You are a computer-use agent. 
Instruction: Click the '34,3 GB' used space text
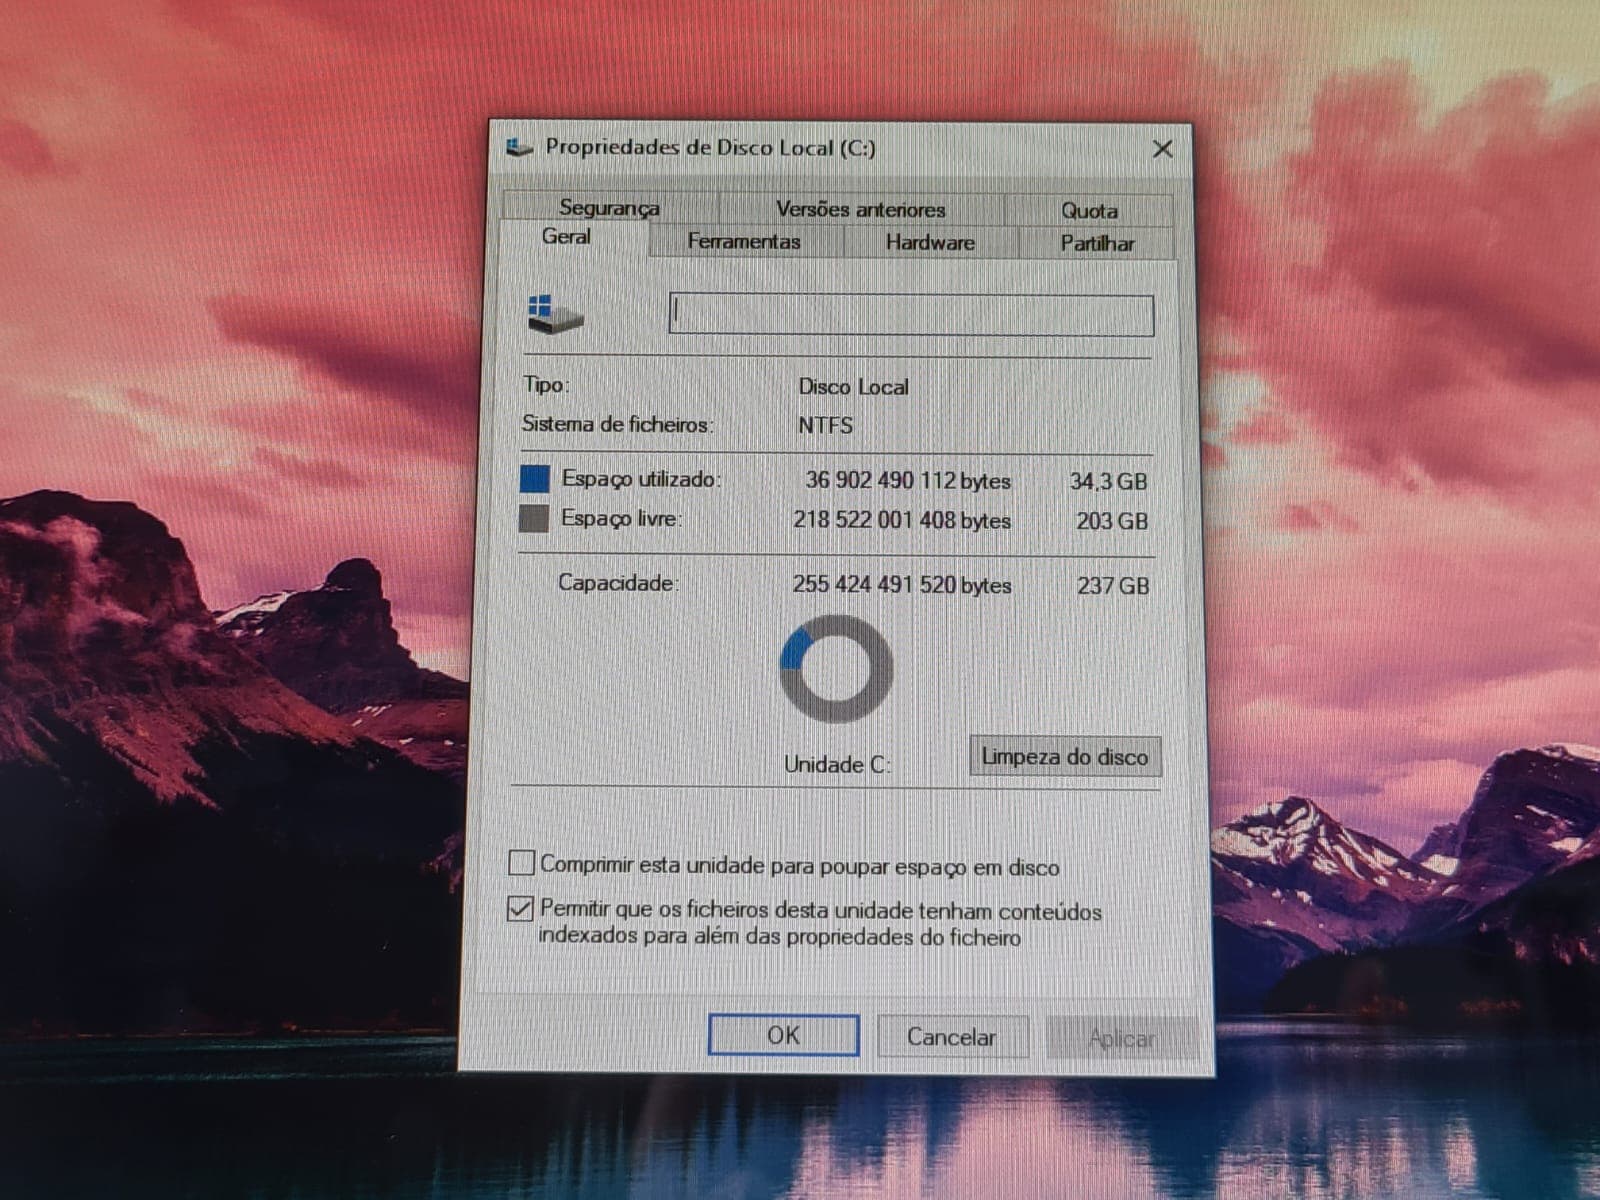tap(1108, 481)
